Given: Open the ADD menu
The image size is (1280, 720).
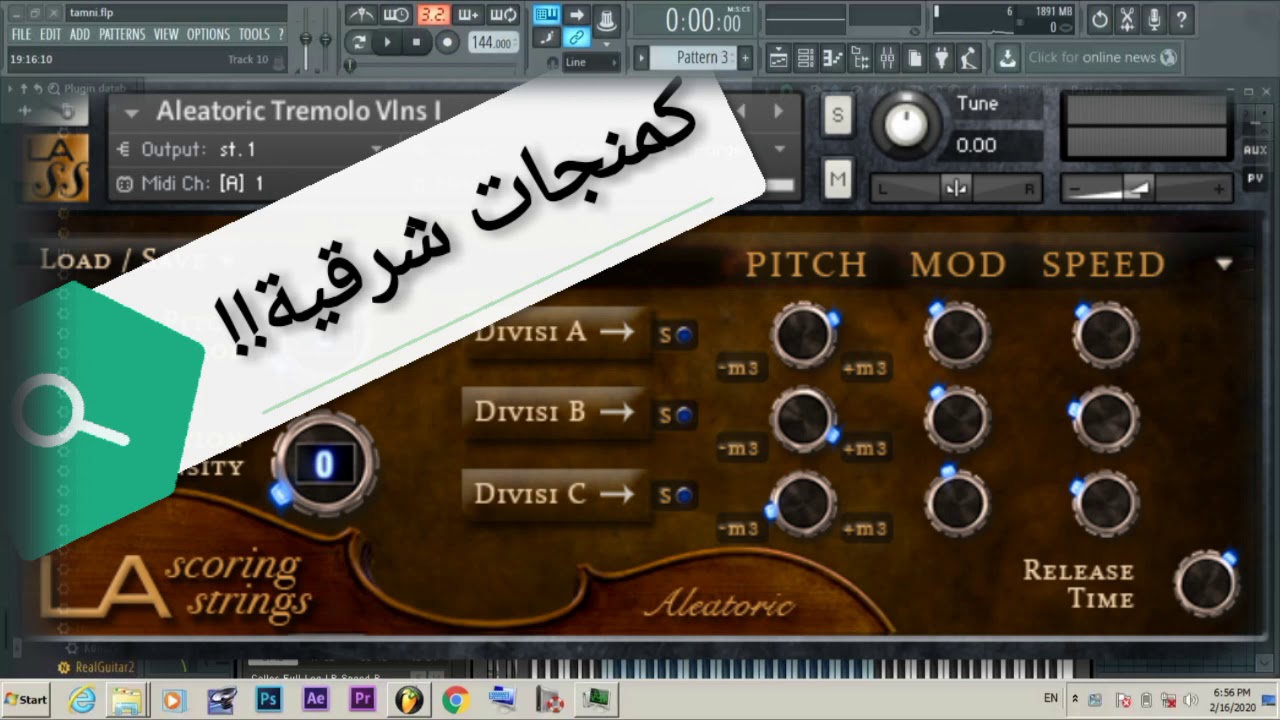Looking at the screenshot, I should tap(80, 34).
